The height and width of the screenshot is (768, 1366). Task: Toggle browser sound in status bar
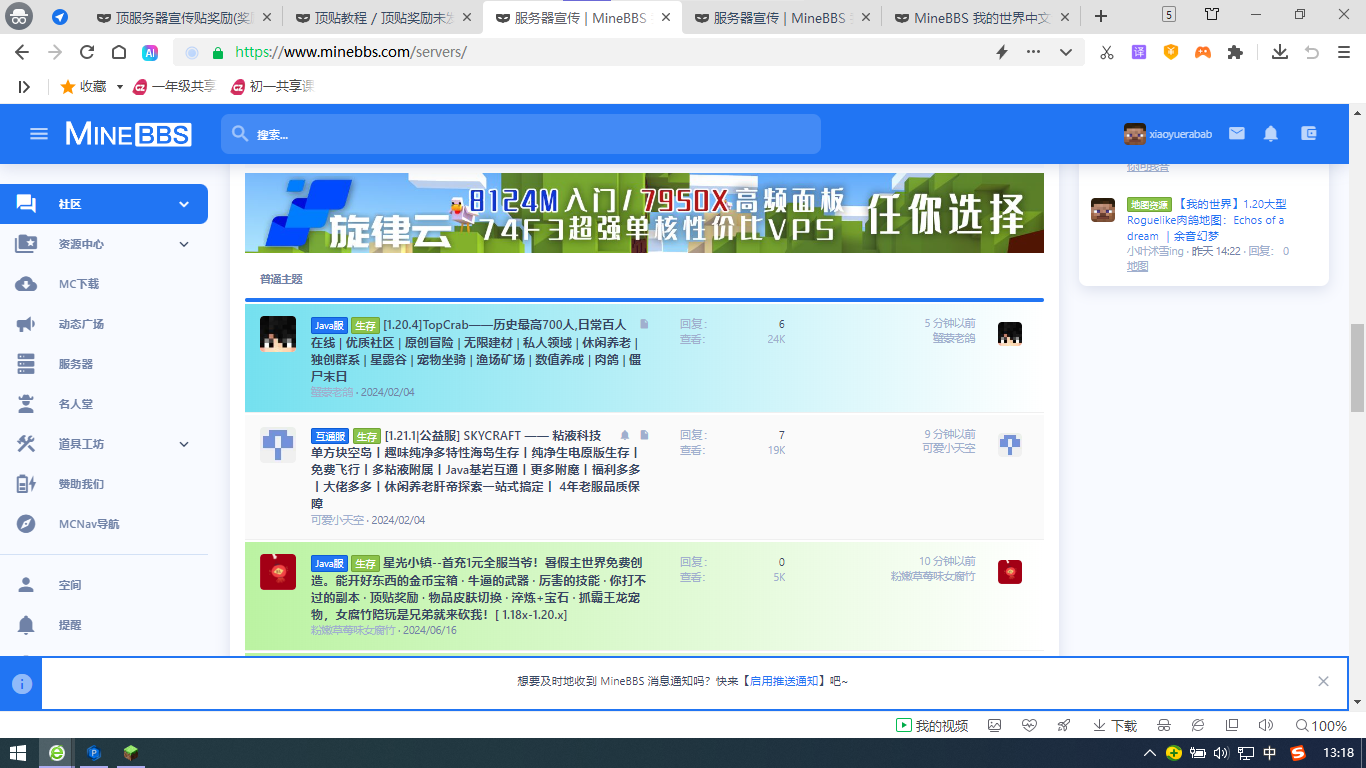click(1265, 725)
